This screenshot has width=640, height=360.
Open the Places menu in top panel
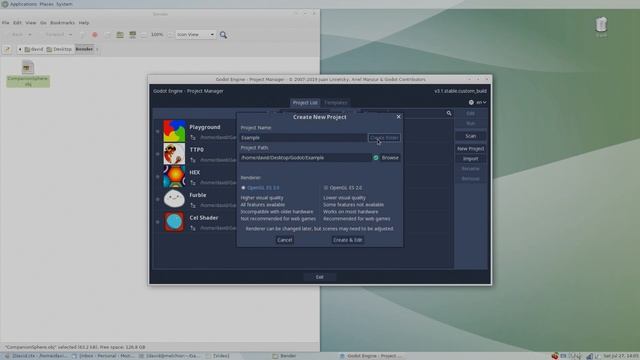point(47,4)
